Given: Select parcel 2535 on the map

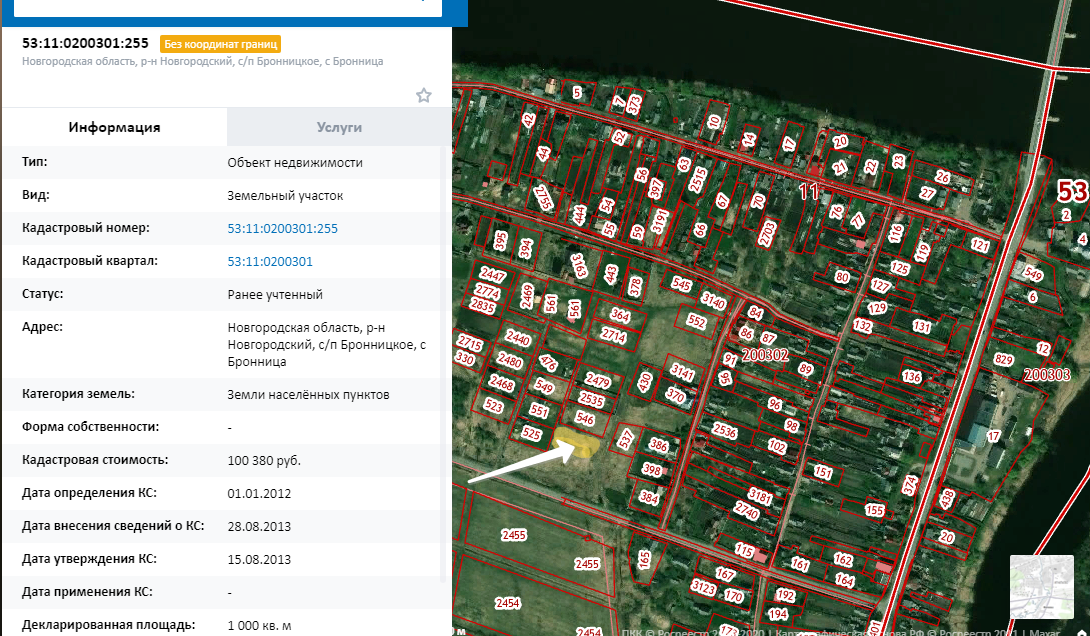Looking at the screenshot, I should pos(592,400).
